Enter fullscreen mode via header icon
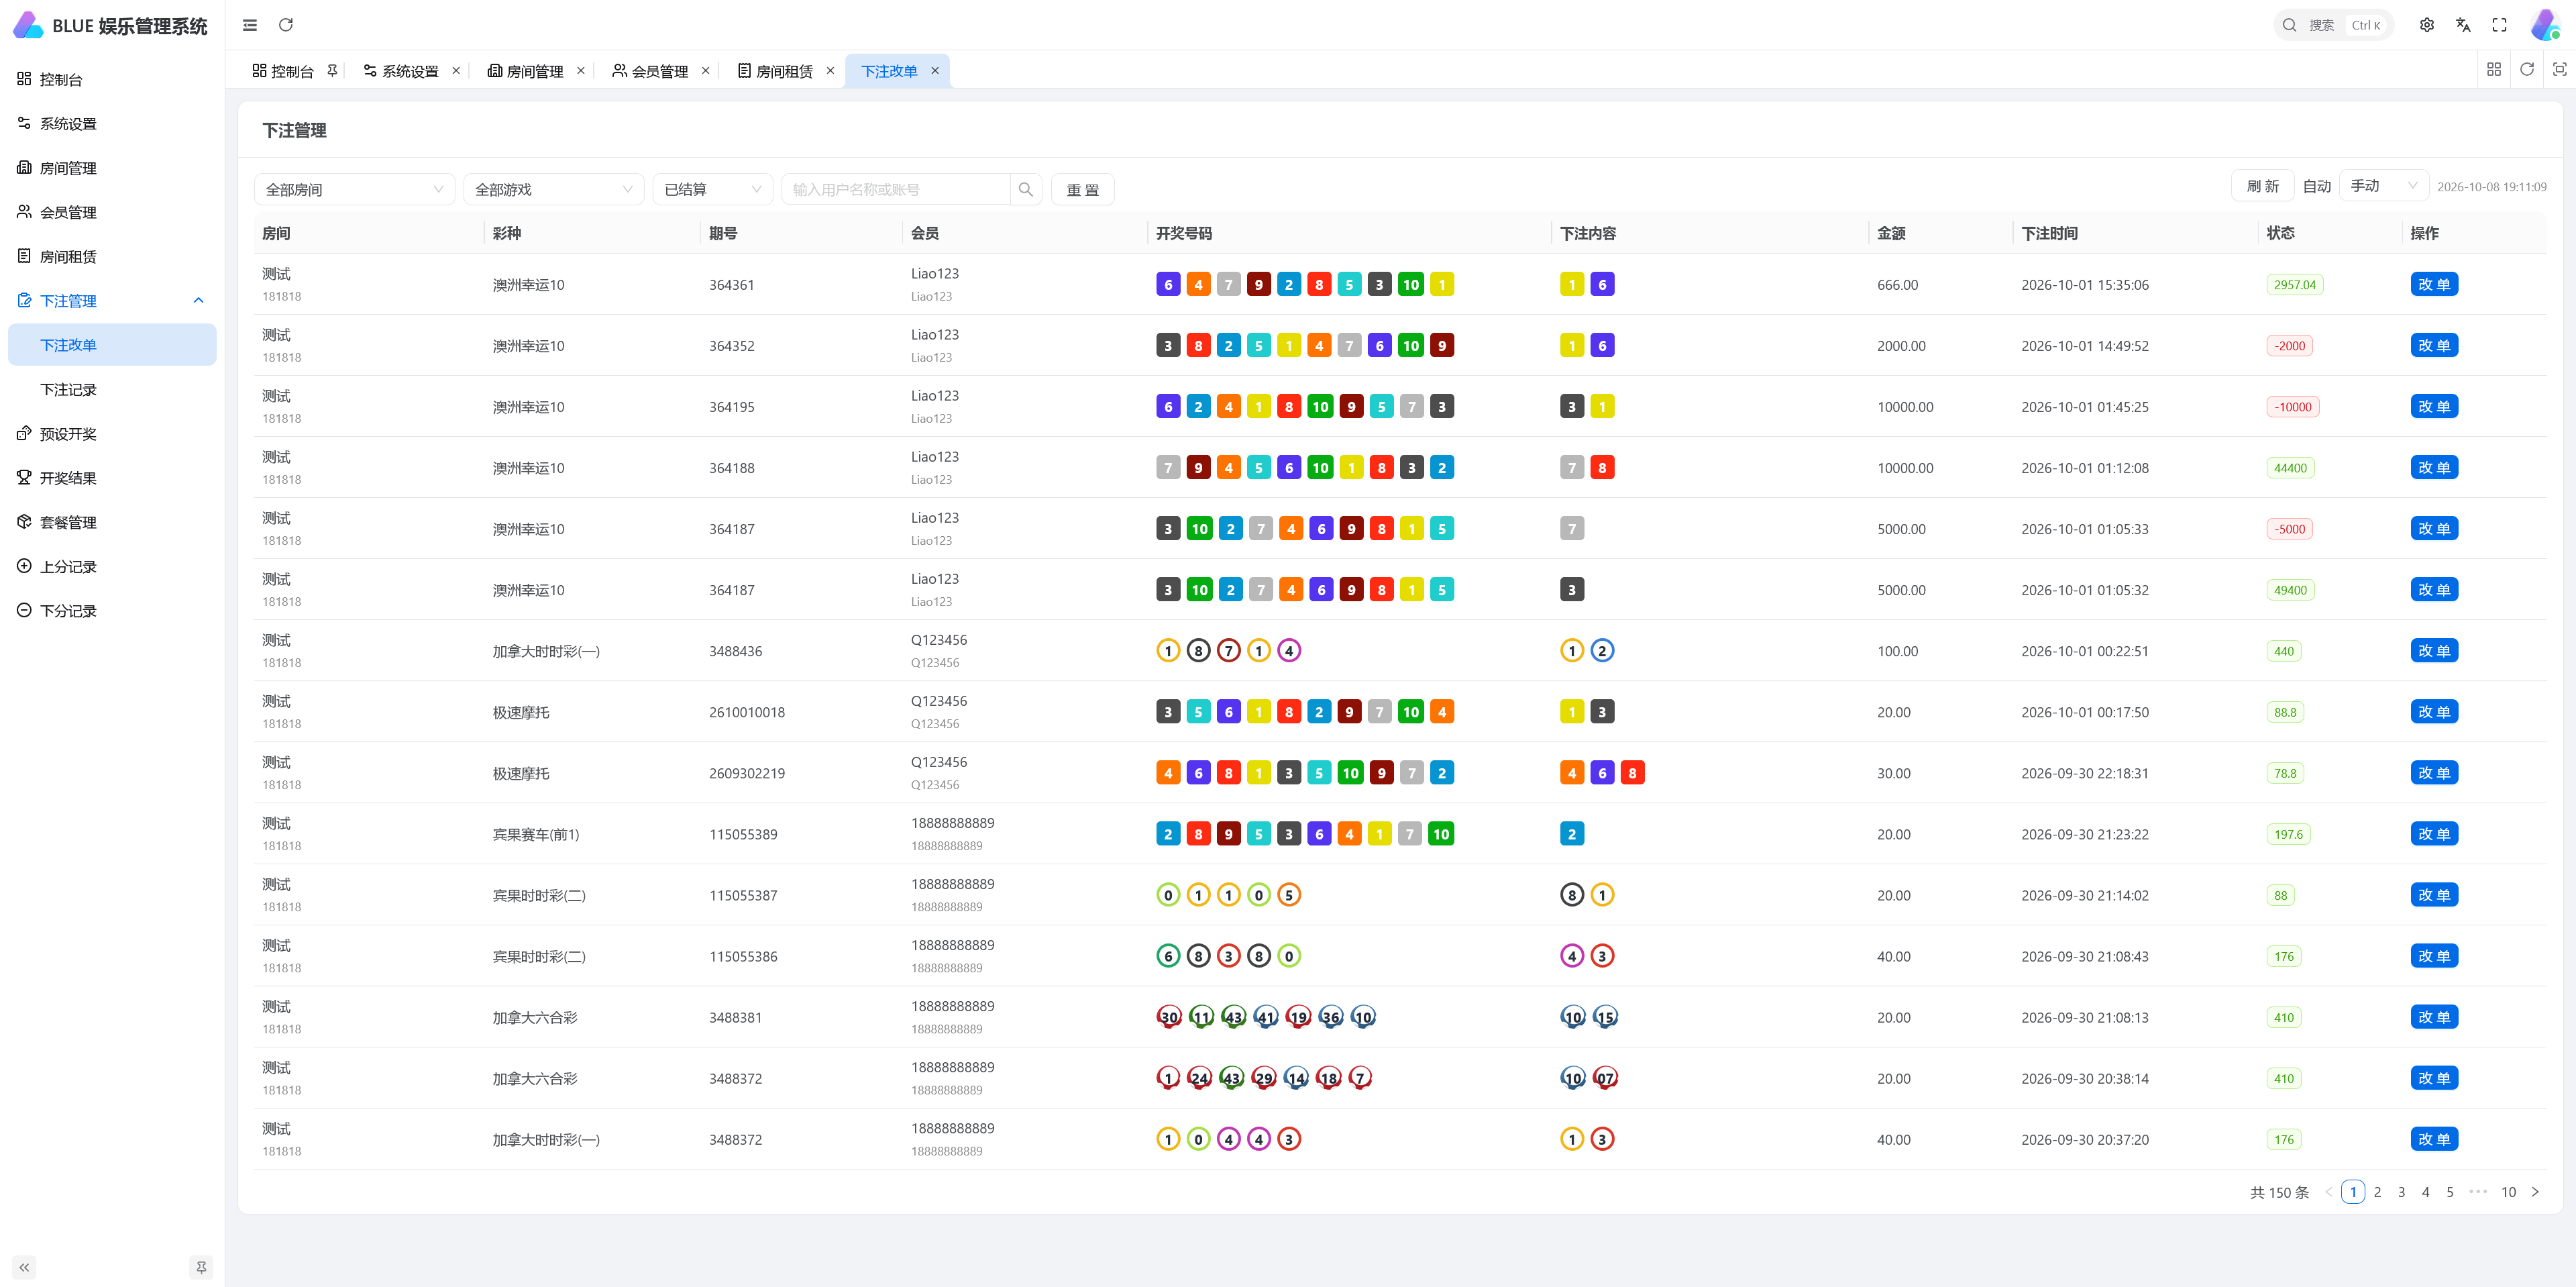Screen dimensions: 2576x1287 coord(2499,25)
